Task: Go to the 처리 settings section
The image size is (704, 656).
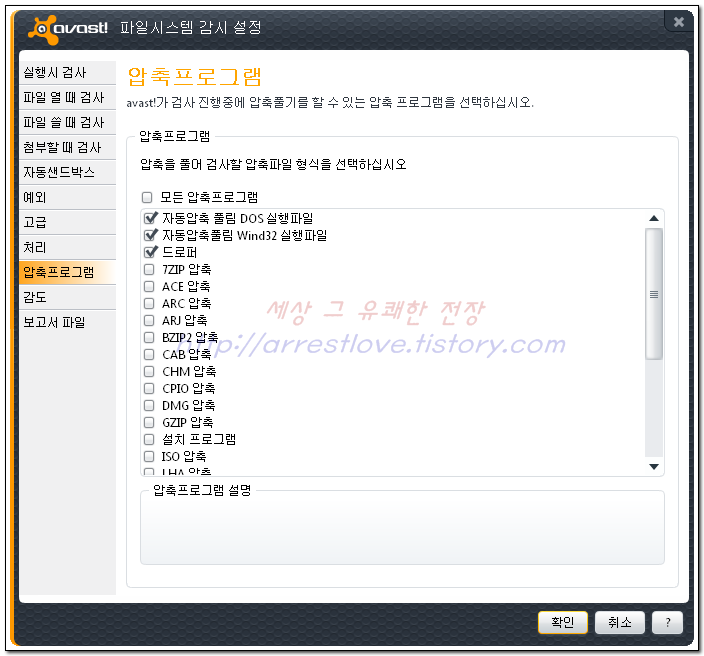Action: click(67, 247)
